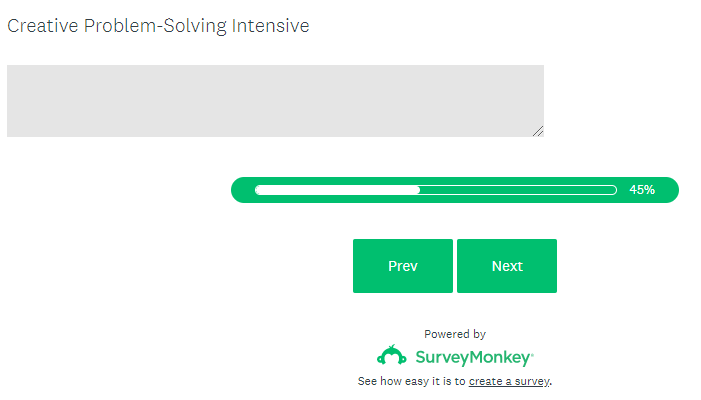The height and width of the screenshot is (400, 701).
Task: Click the "Monkey" part of the SurveyMonkey wordmark
Action: (x=499, y=357)
